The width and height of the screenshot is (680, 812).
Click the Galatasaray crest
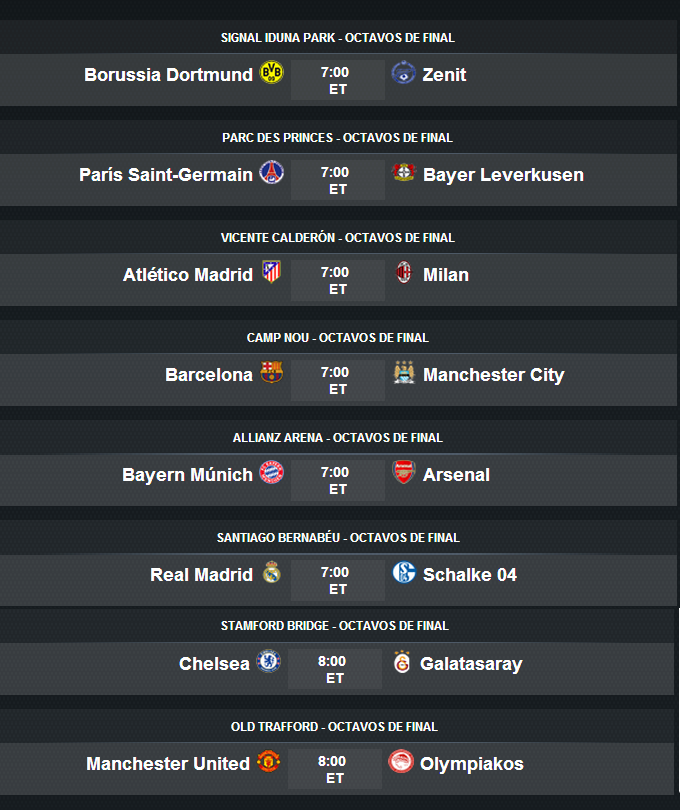[x=401, y=661]
